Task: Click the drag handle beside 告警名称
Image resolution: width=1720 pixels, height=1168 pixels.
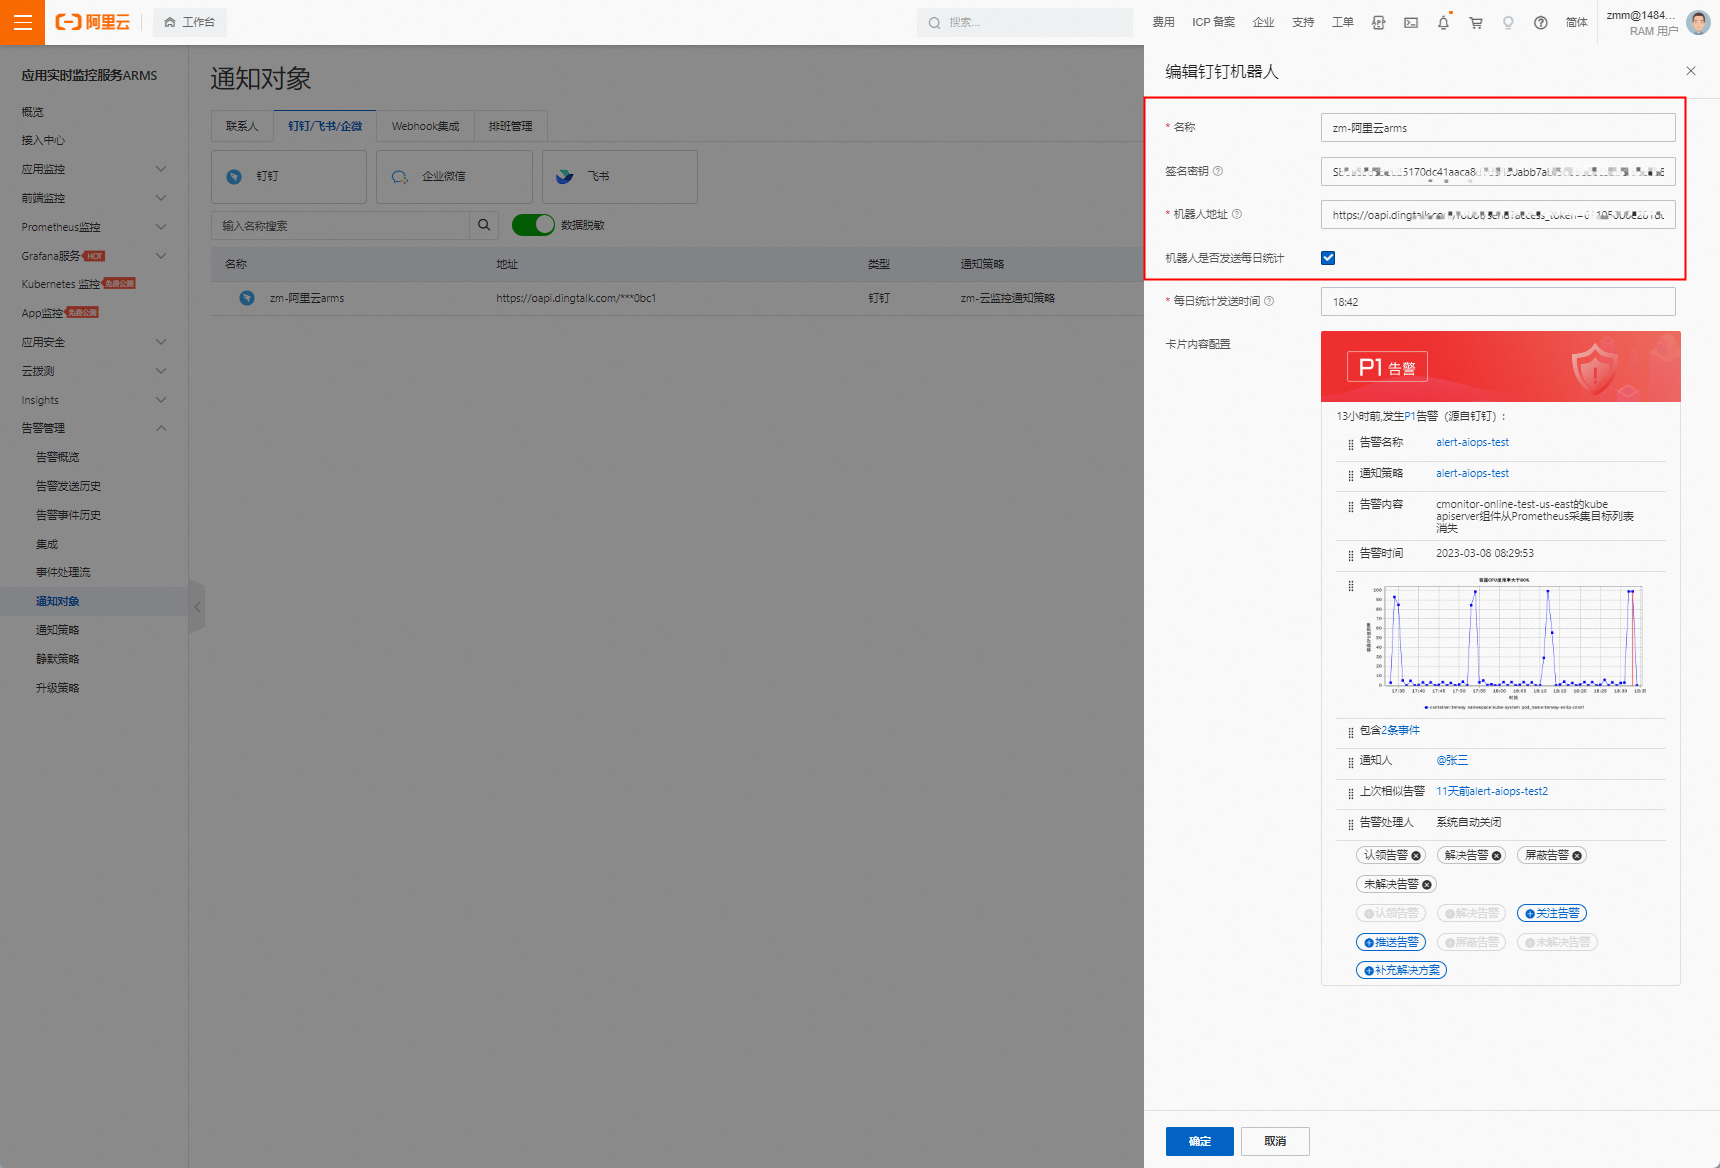Action: click(1351, 444)
